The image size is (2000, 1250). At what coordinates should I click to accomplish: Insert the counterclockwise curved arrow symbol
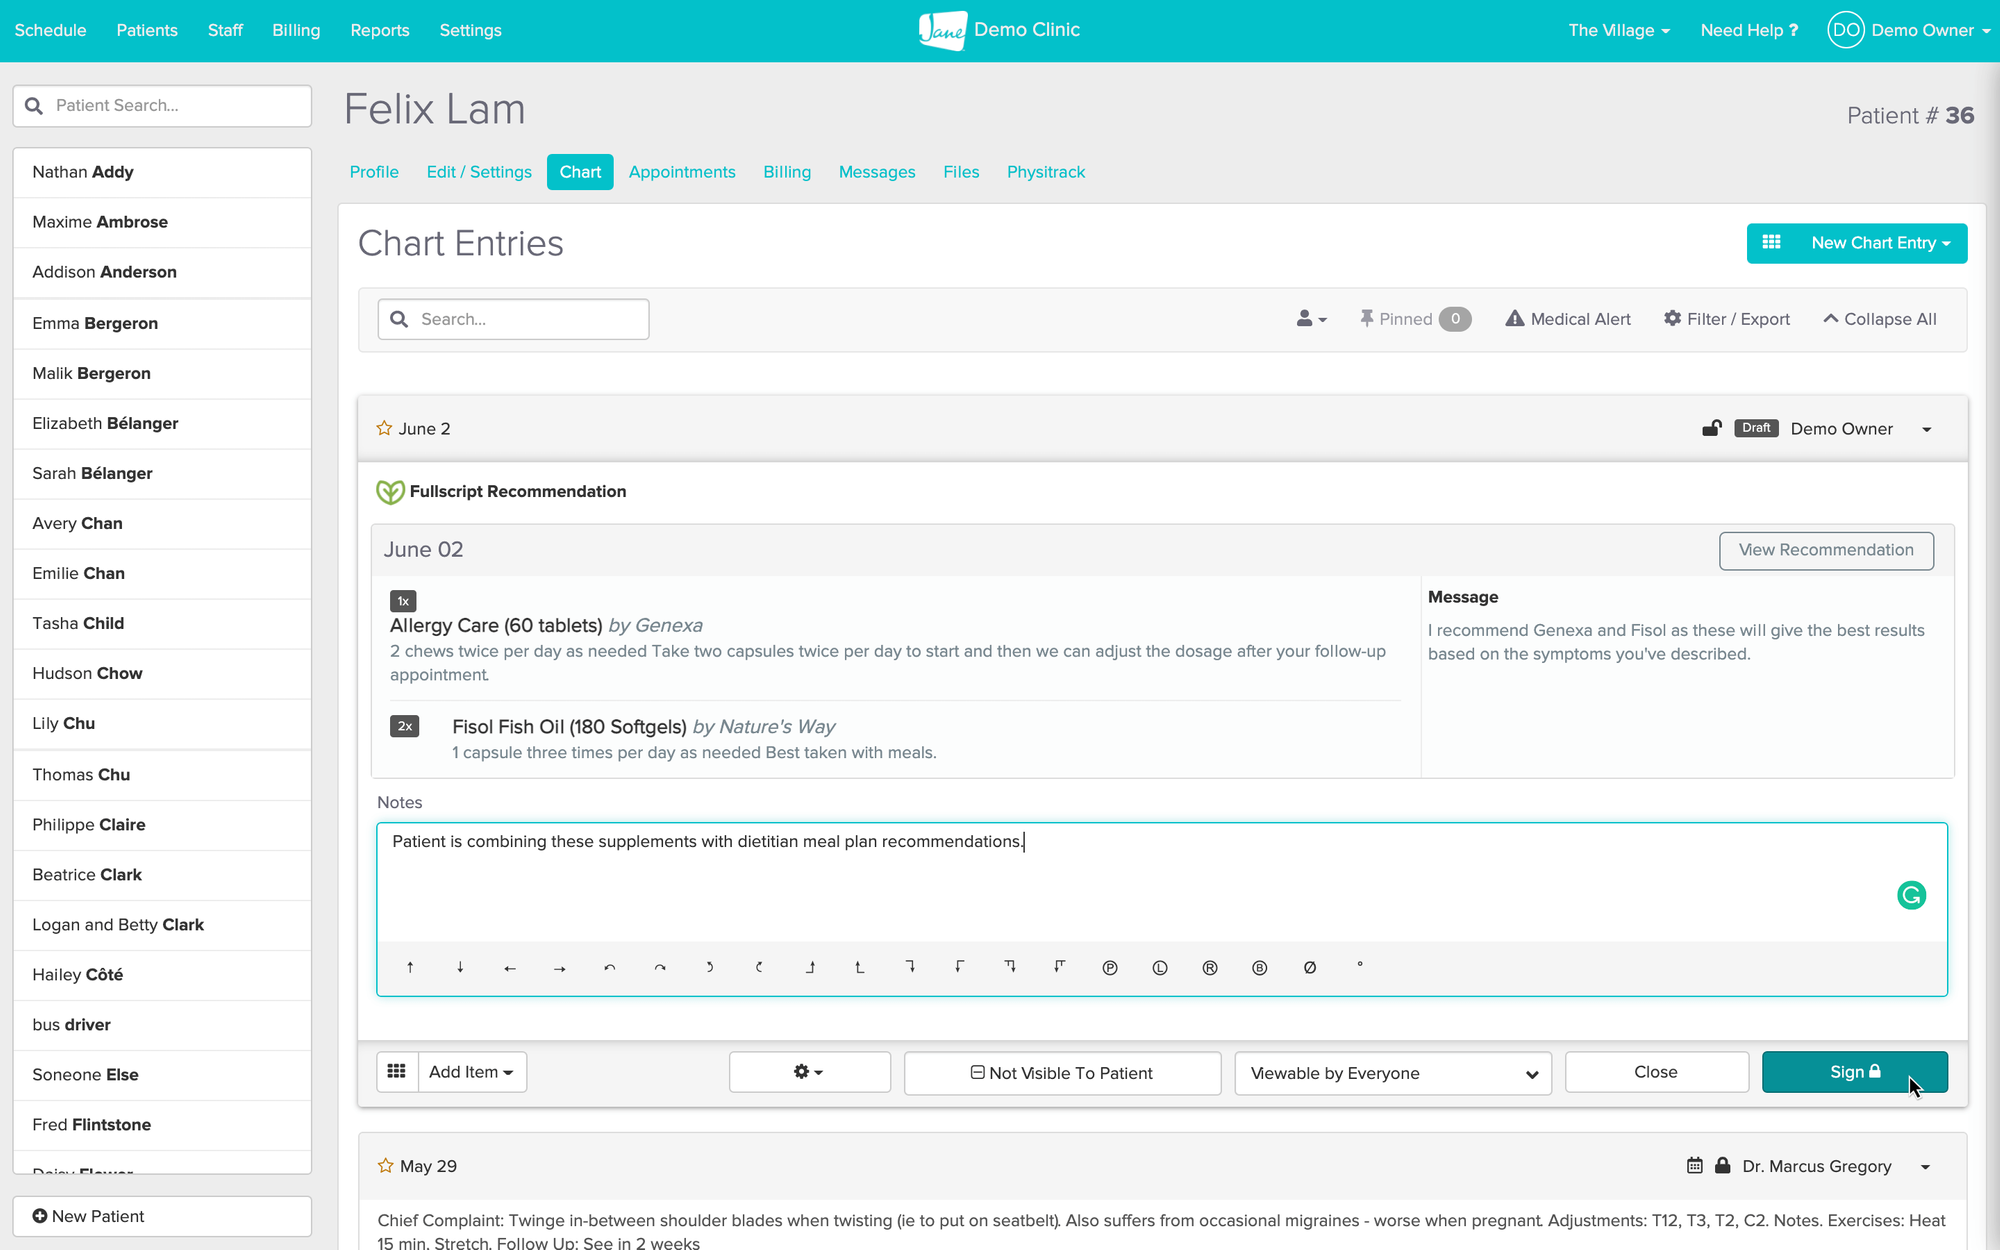tap(610, 967)
